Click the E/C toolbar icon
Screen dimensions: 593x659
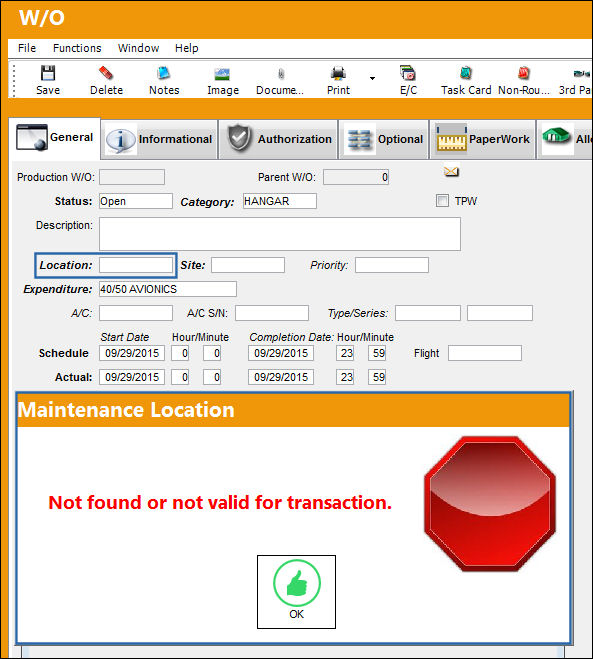[408, 73]
